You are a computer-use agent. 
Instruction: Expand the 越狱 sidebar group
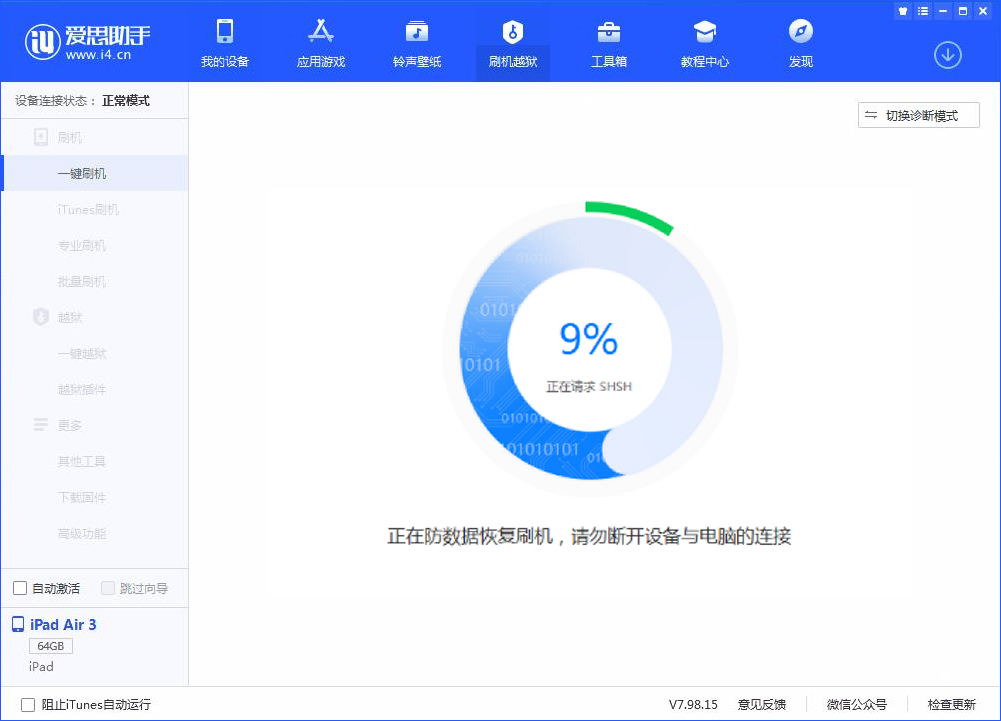pyautogui.click(x=69, y=317)
